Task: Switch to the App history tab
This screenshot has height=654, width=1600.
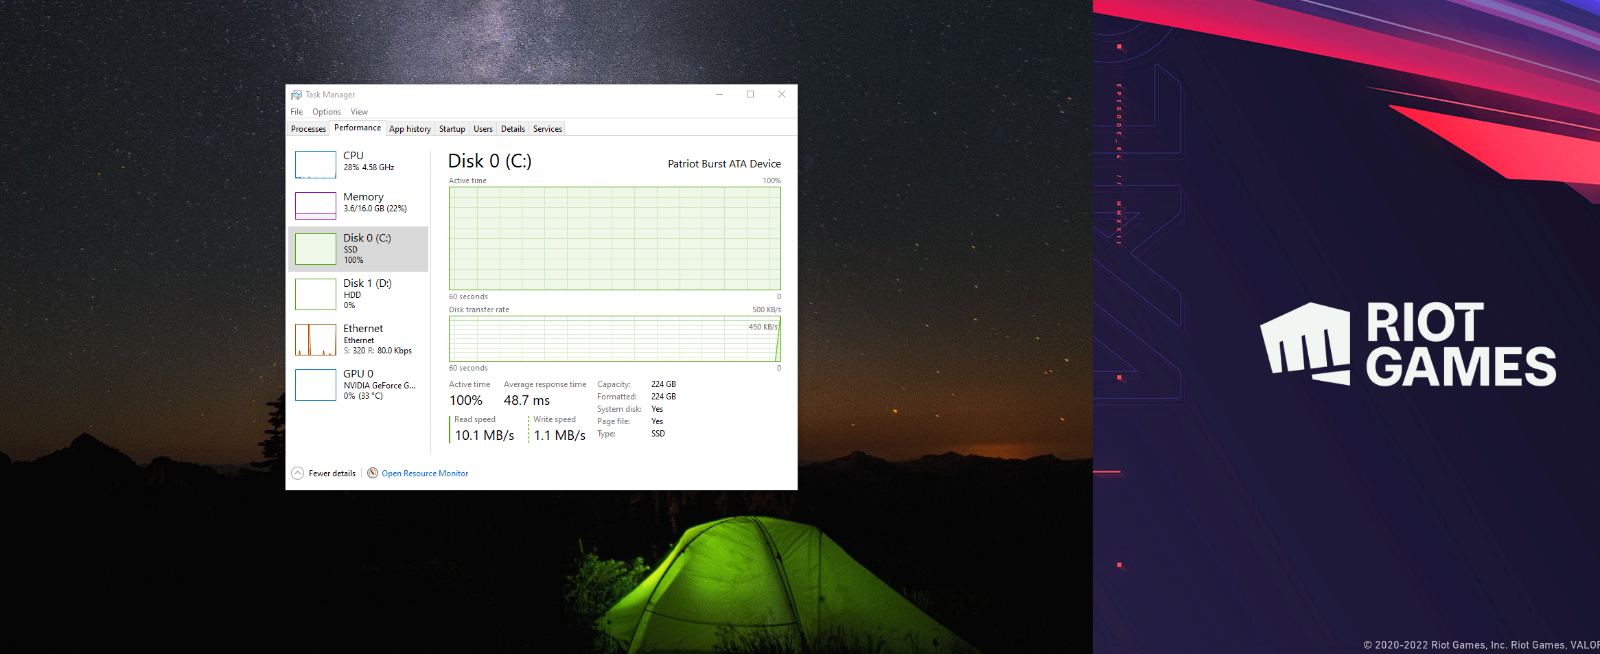Action: pos(410,129)
